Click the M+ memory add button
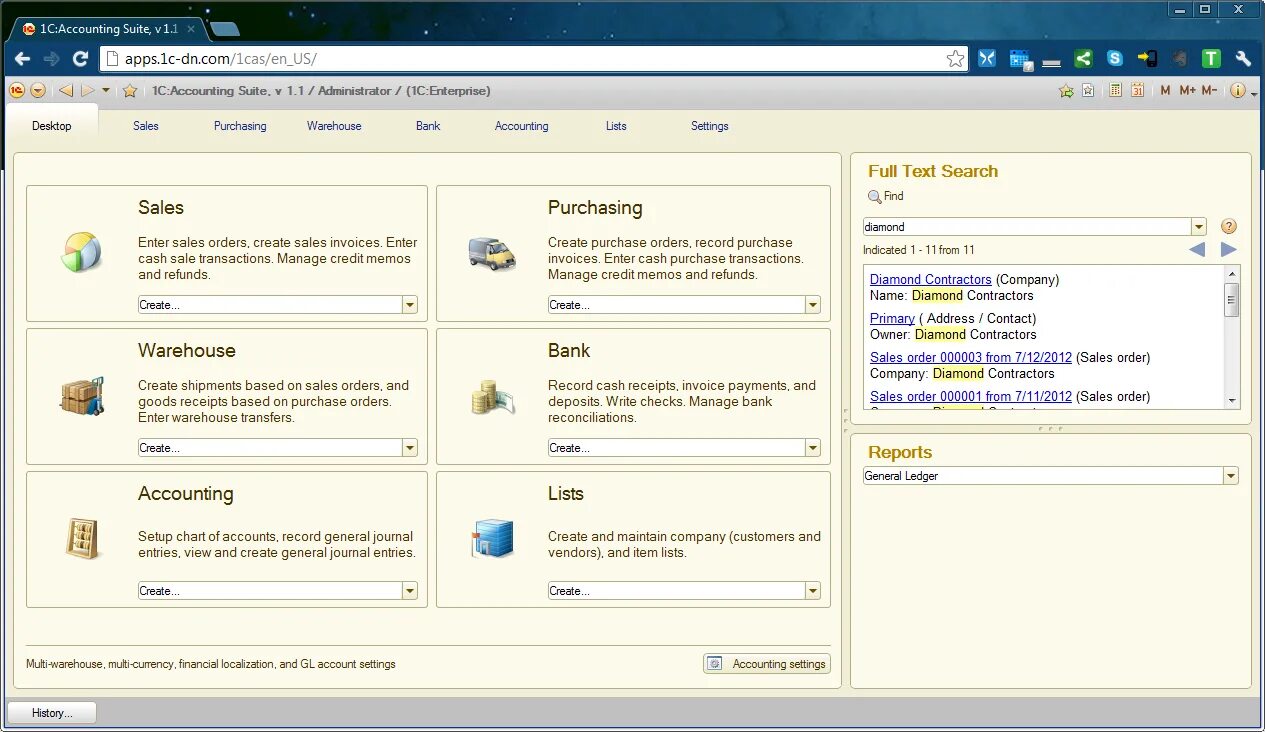 (x=1187, y=91)
